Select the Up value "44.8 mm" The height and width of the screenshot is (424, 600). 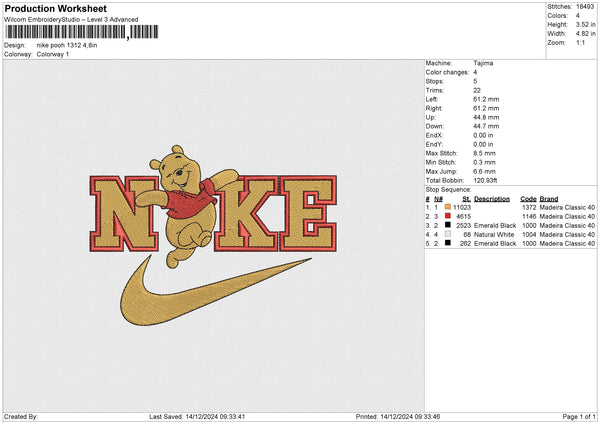point(486,117)
